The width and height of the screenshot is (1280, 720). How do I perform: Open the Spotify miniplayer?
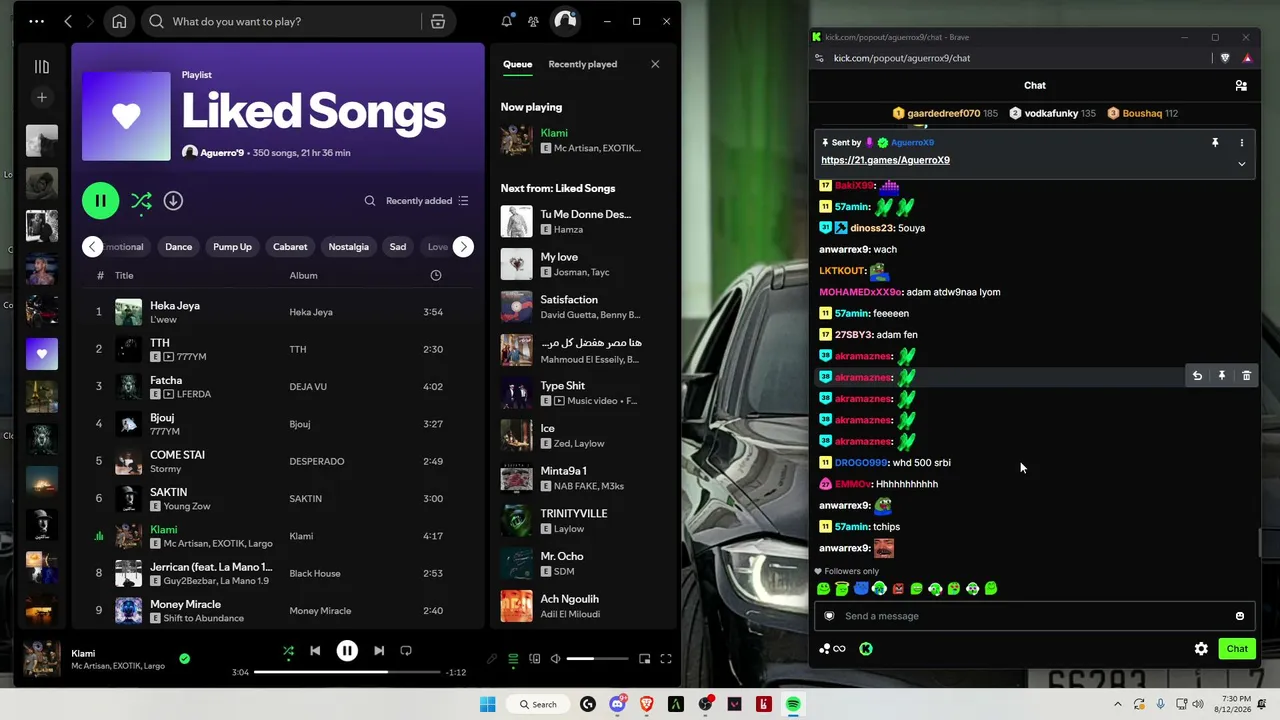645,659
